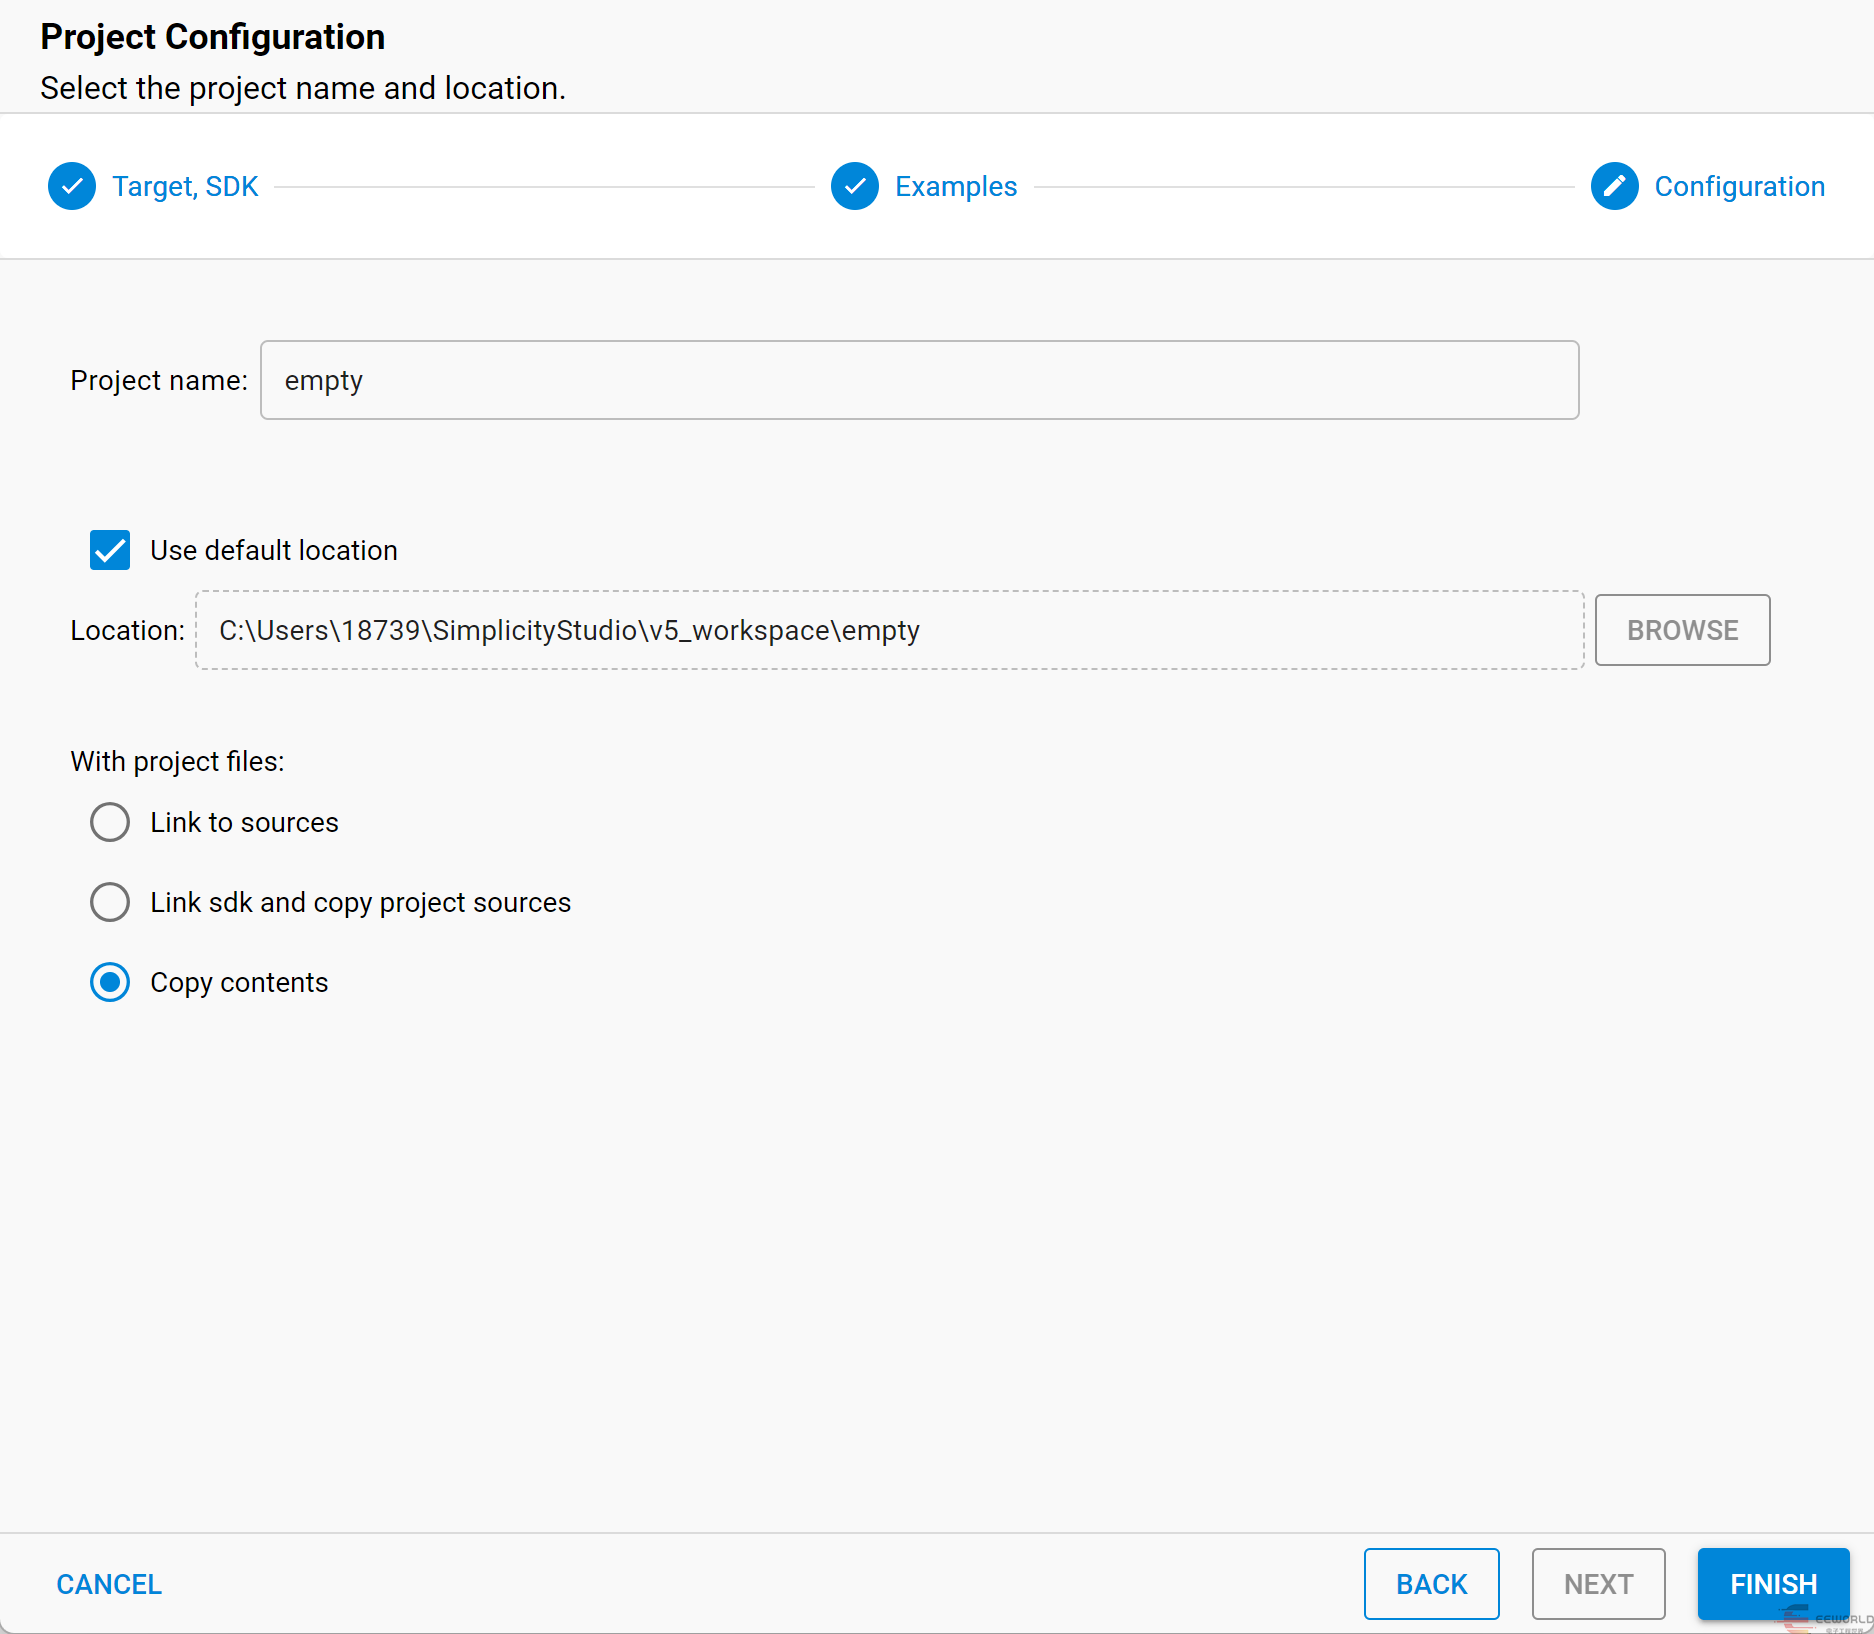Select Copy contents radio button

click(110, 982)
